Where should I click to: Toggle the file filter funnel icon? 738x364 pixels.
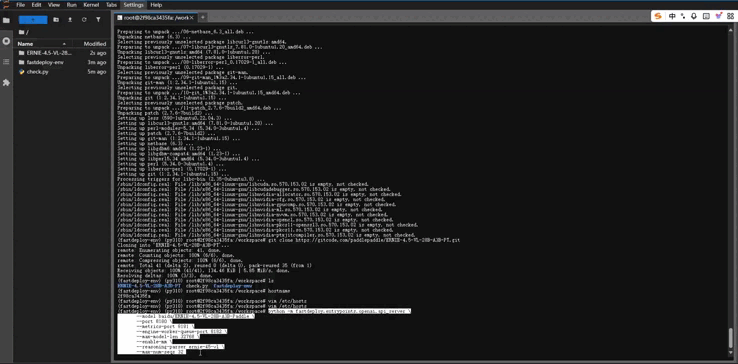click(x=98, y=20)
